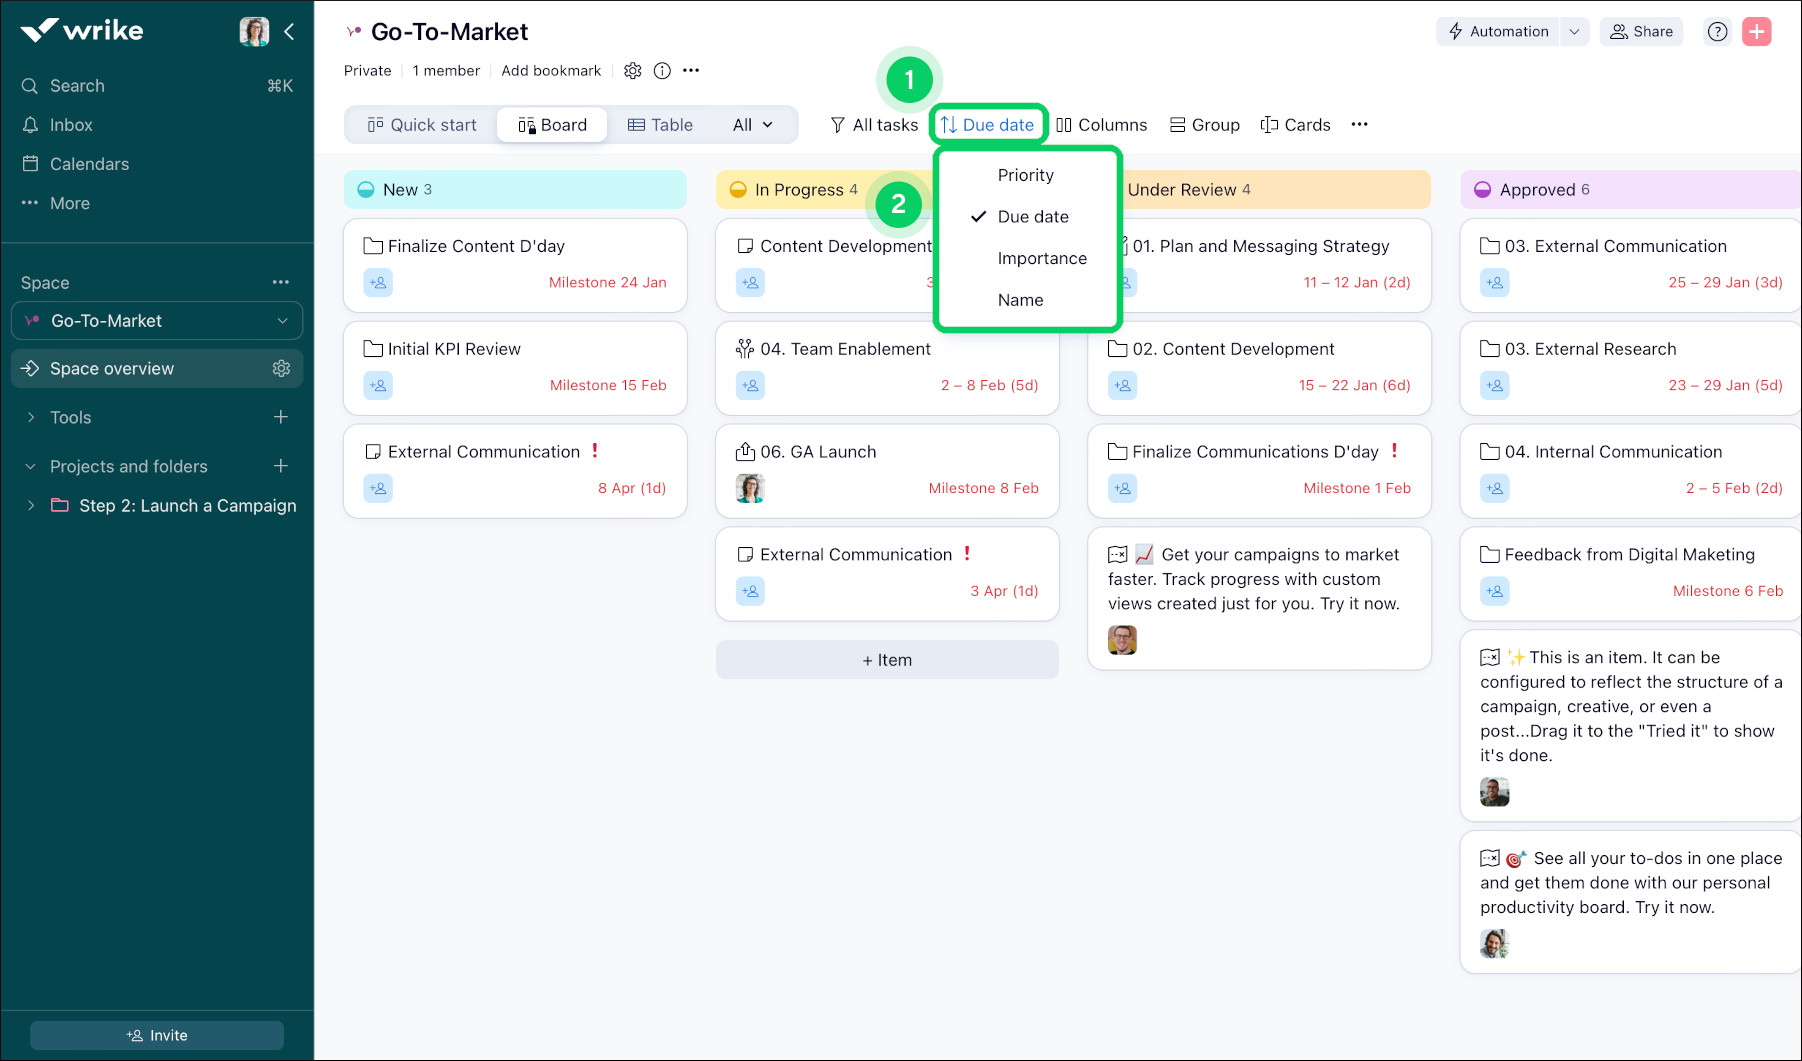Click Add bookmark link
Image resolution: width=1802 pixels, height=1061 pixels.
(x=550, y=70)
